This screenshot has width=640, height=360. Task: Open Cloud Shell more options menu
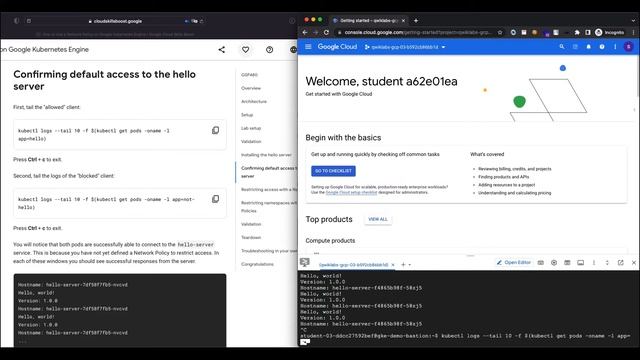click(x=594, y=263)
